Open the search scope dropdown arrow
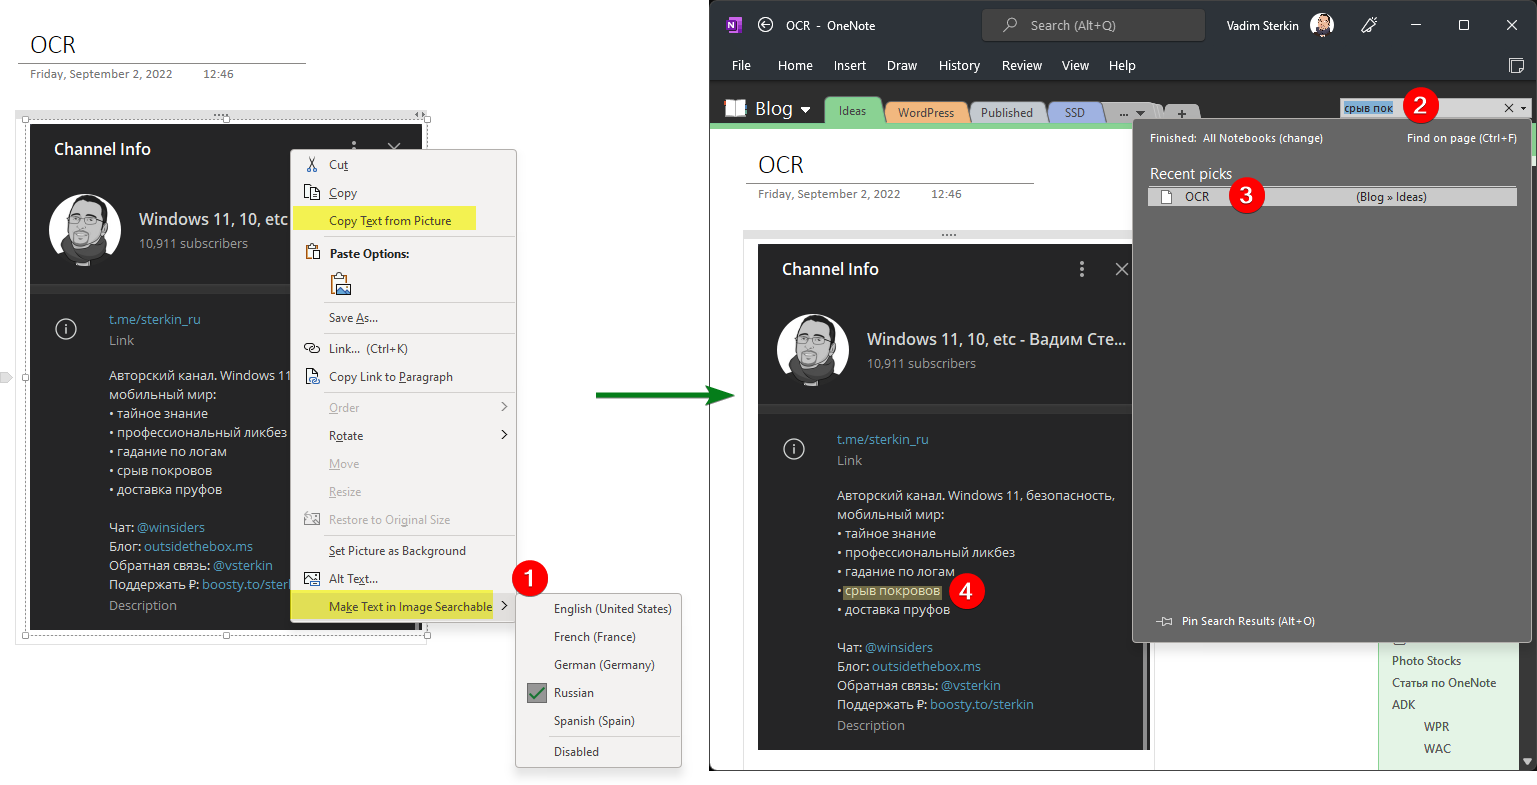Screen dimensions: 1537x785 click(x=1524, y=108)
